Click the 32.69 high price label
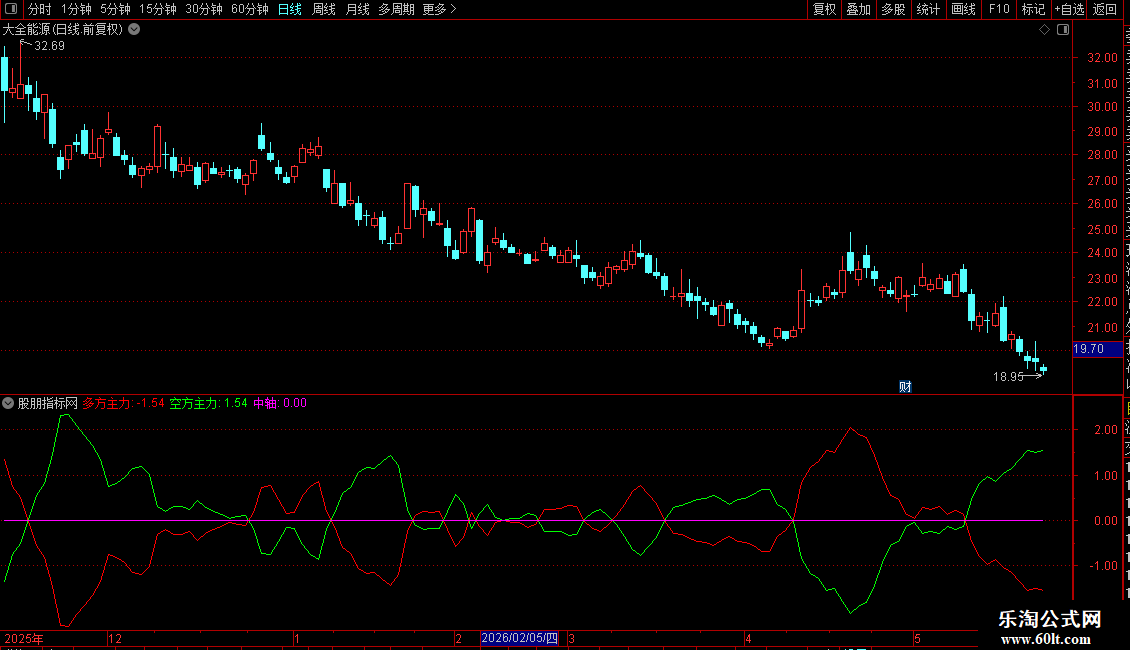This screenshot has height=650, width=1130. tap(49, 45)
